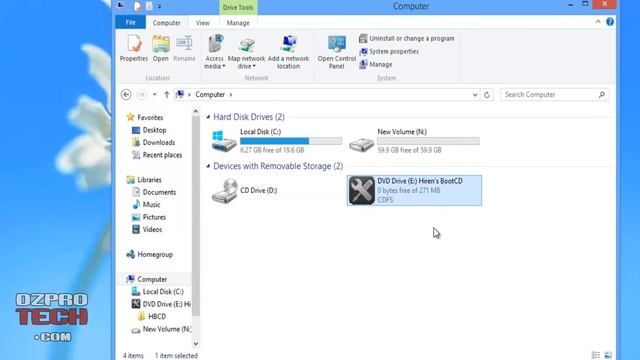The width and height of the screenshot is (640, 360).
Task: Collapse Devices with Removable Storage group
Action: tap(208, 166)
